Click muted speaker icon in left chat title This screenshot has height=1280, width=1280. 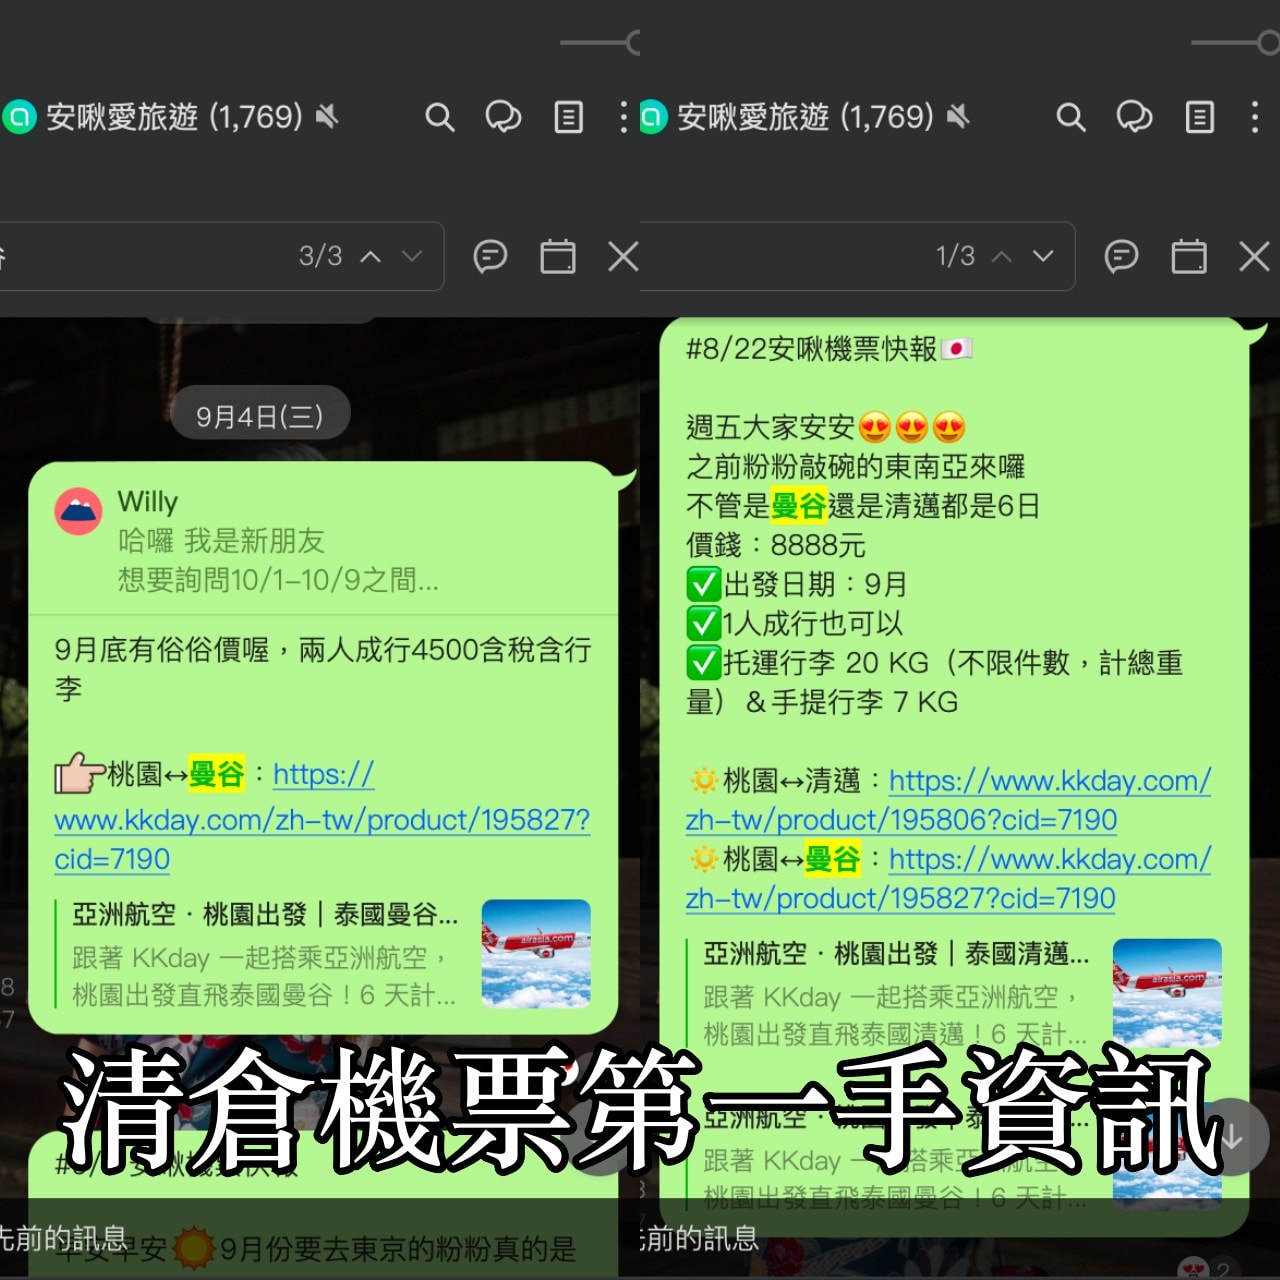coord(327,117)
